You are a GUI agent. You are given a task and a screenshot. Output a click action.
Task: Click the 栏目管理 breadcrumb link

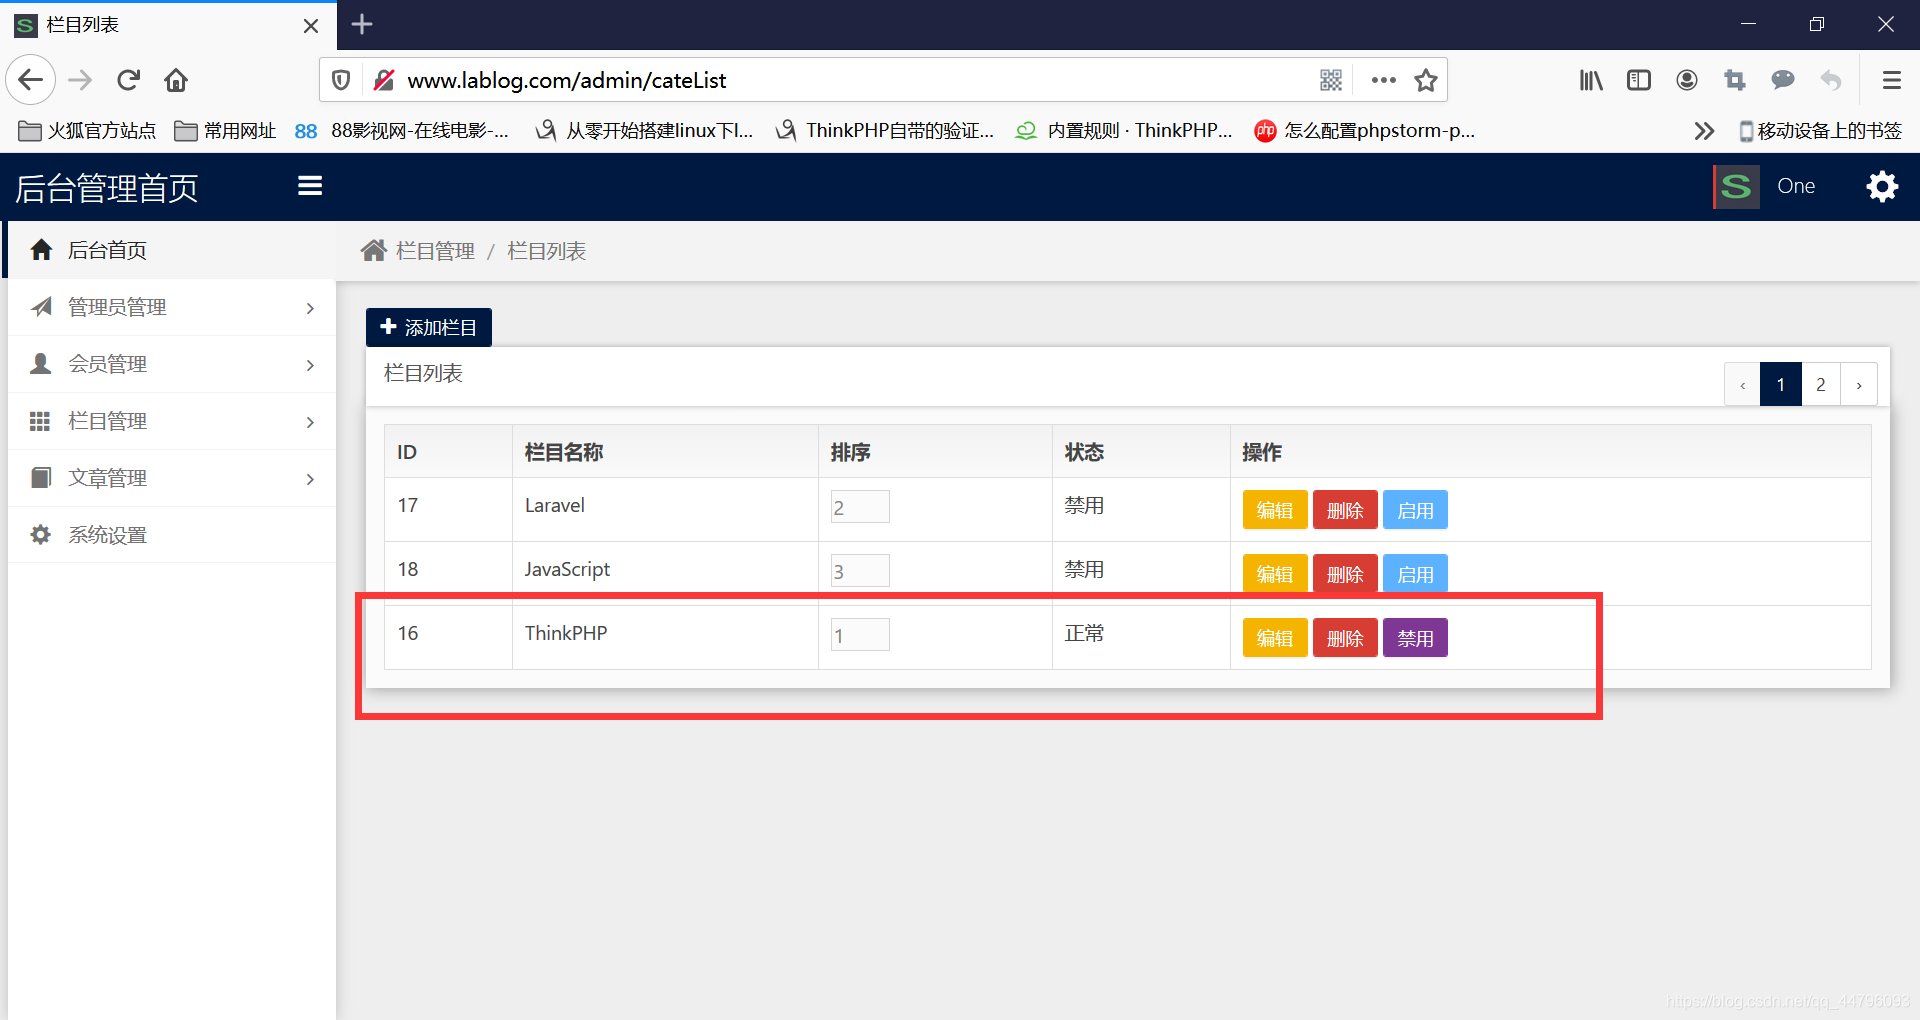coord(435,251)
